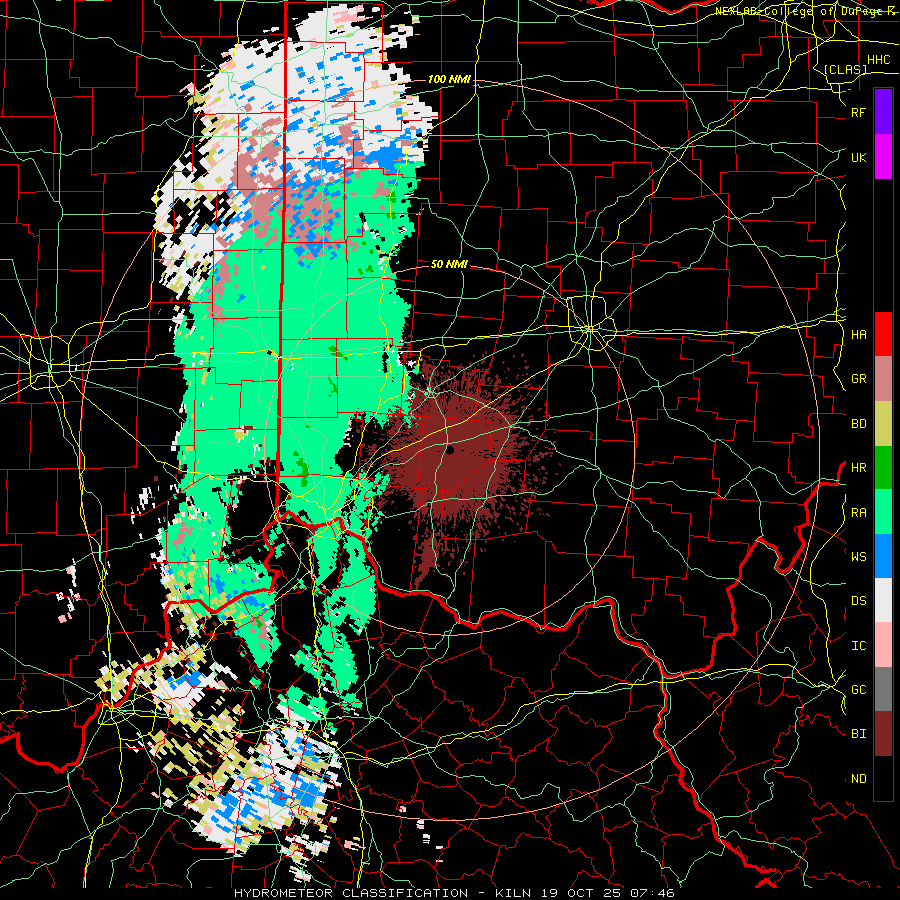This screenshot has width=900, height=900.
Task: Click the ND legend label
Action: (x=858, y=778)
